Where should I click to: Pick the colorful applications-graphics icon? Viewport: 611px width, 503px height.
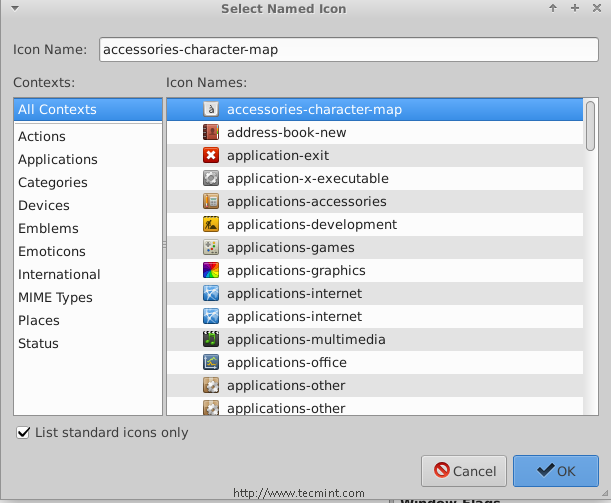pyautogui.click(x=210, y=270)
